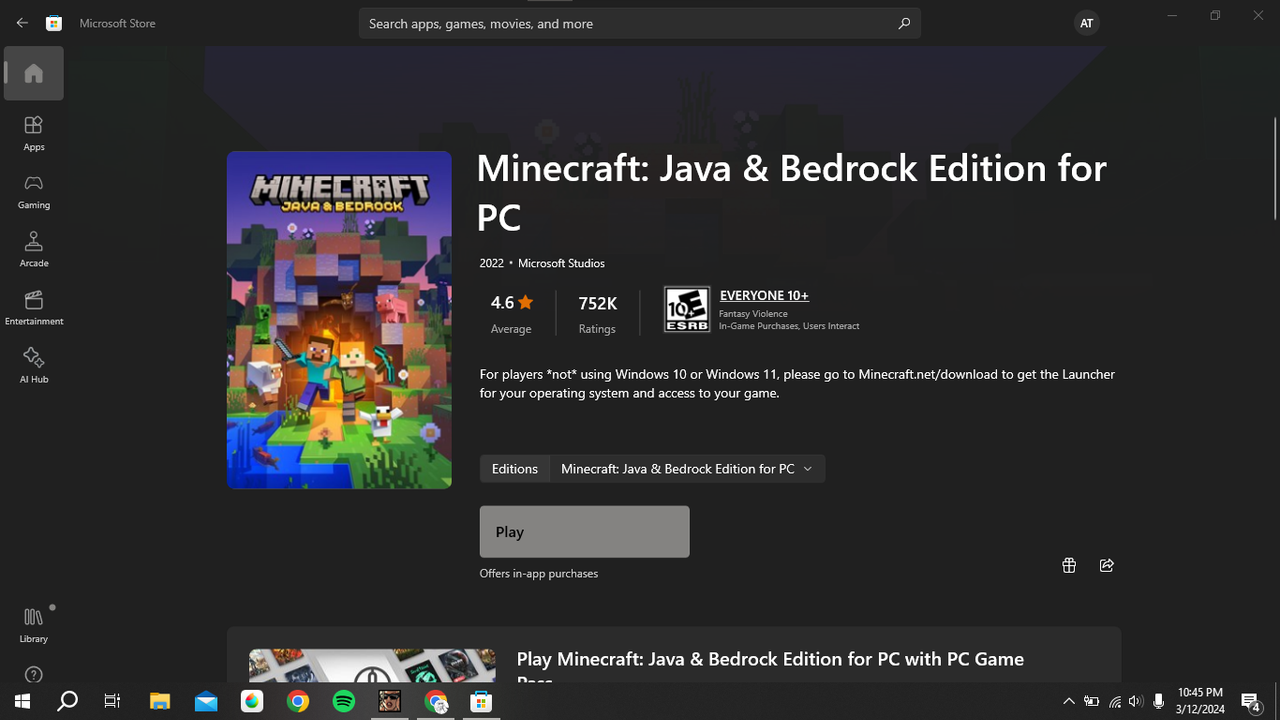Viewport: 1280px width, 720px height.
Task: Click 'Offers in-app purchases' text
Action: click(539, 573)
